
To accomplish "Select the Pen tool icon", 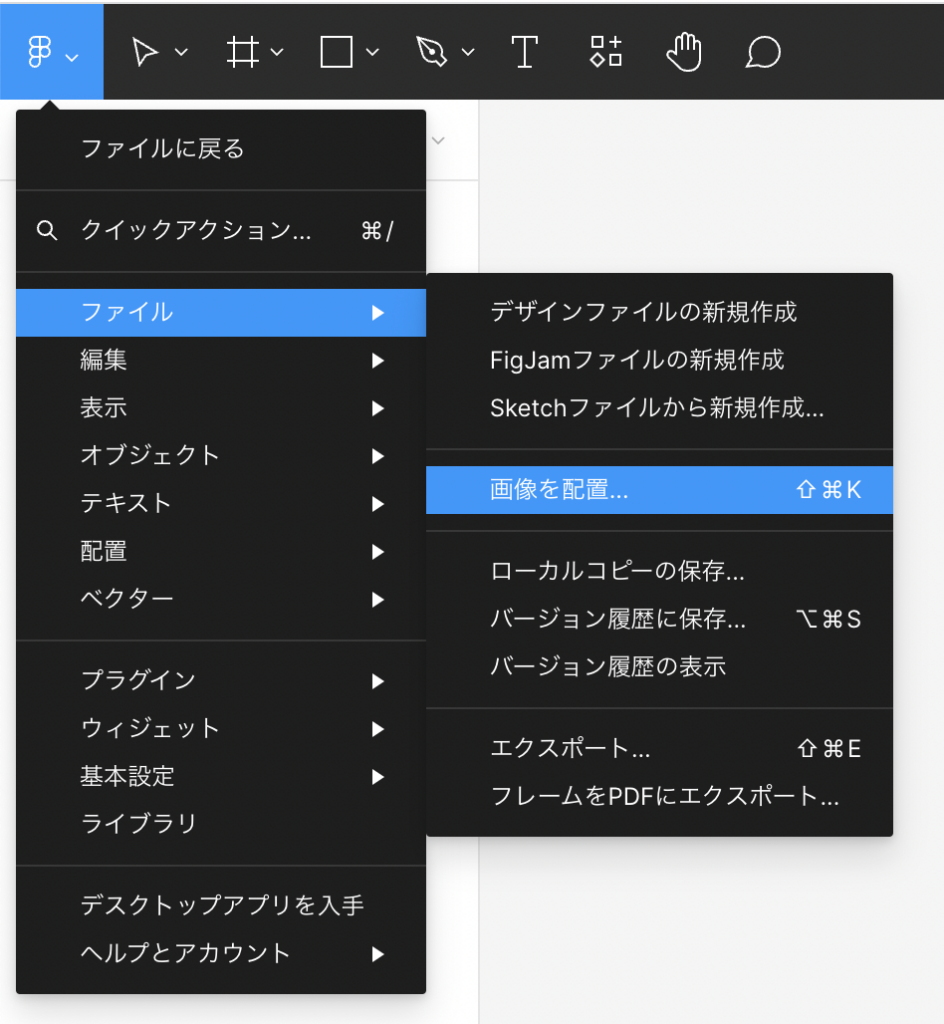I will (x=432, y=52).
